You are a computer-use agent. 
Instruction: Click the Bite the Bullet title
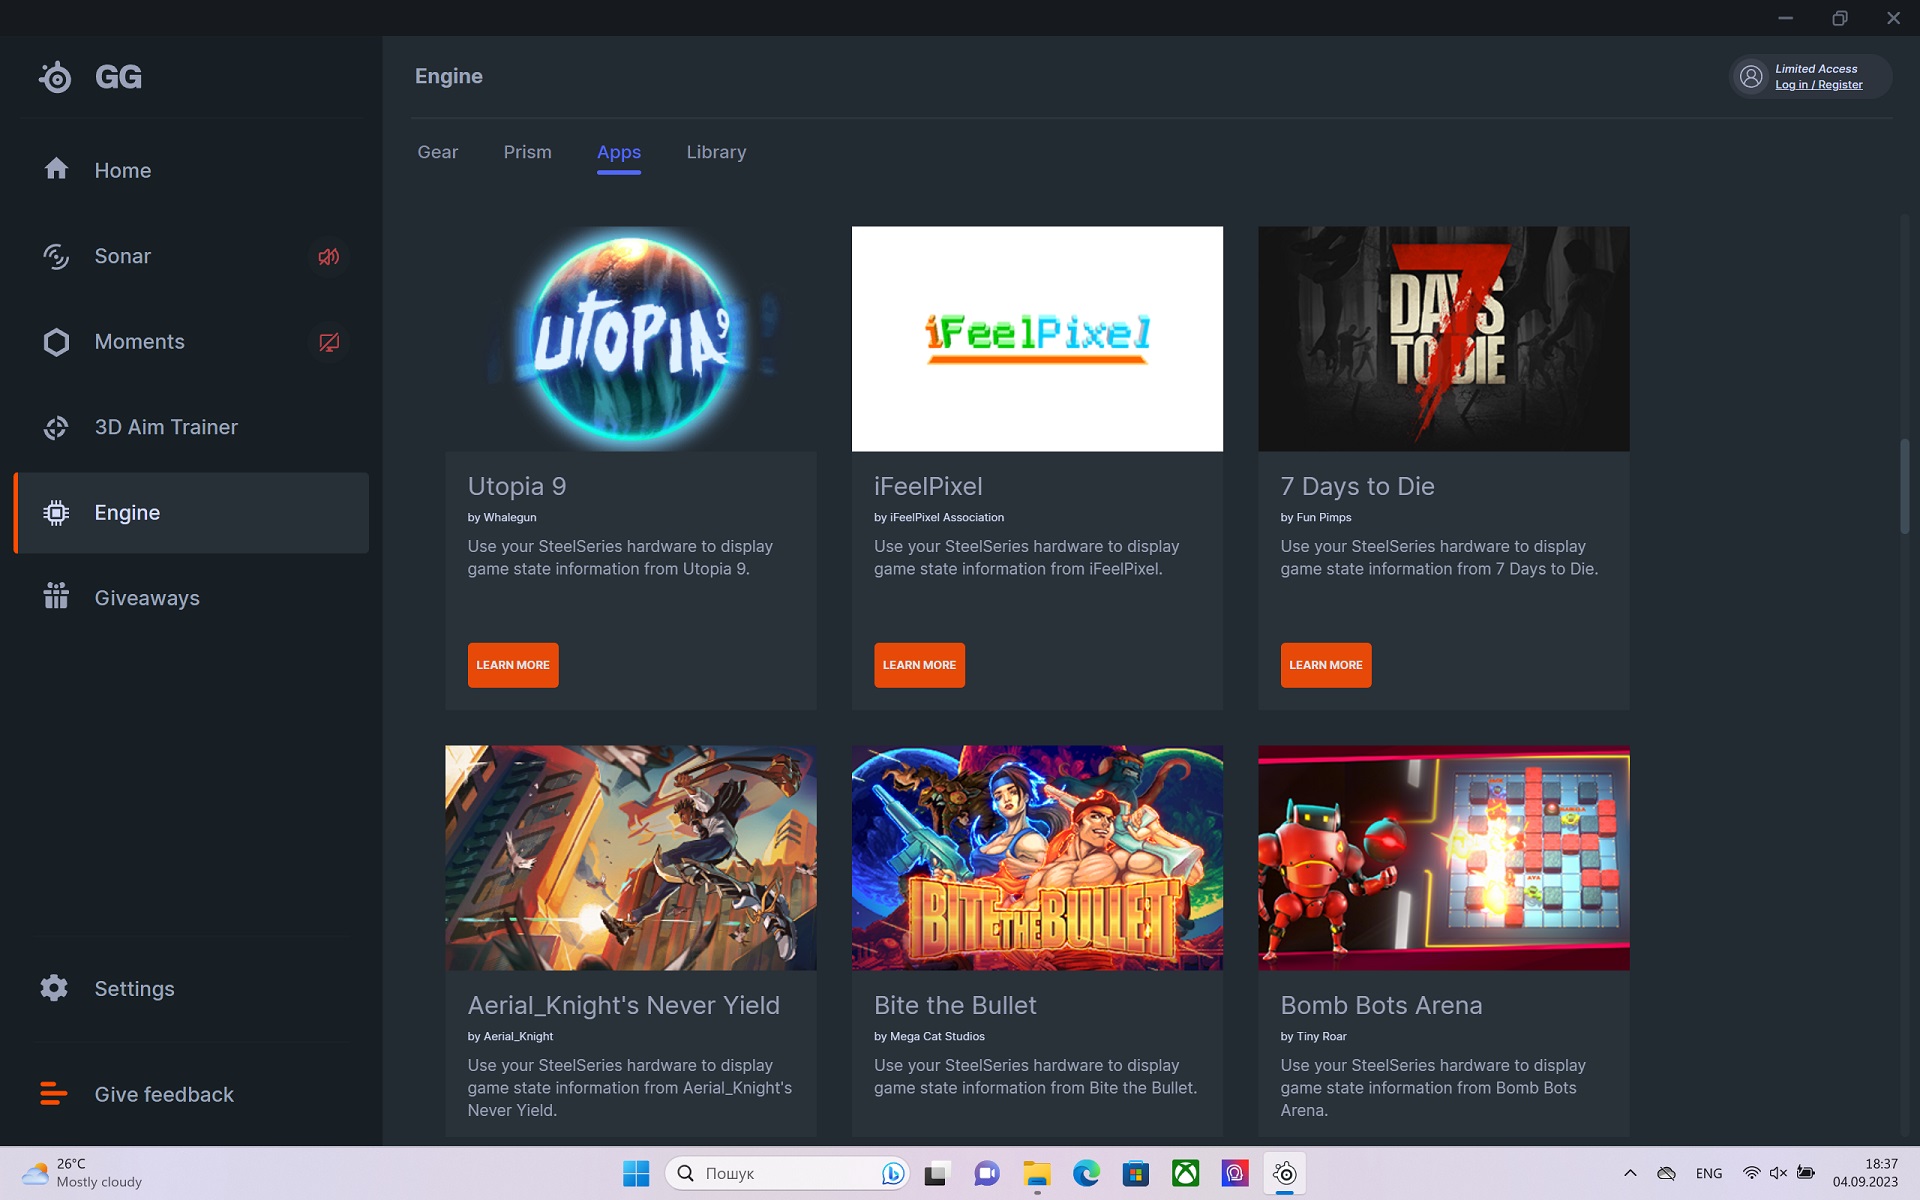pos(955,1005)
